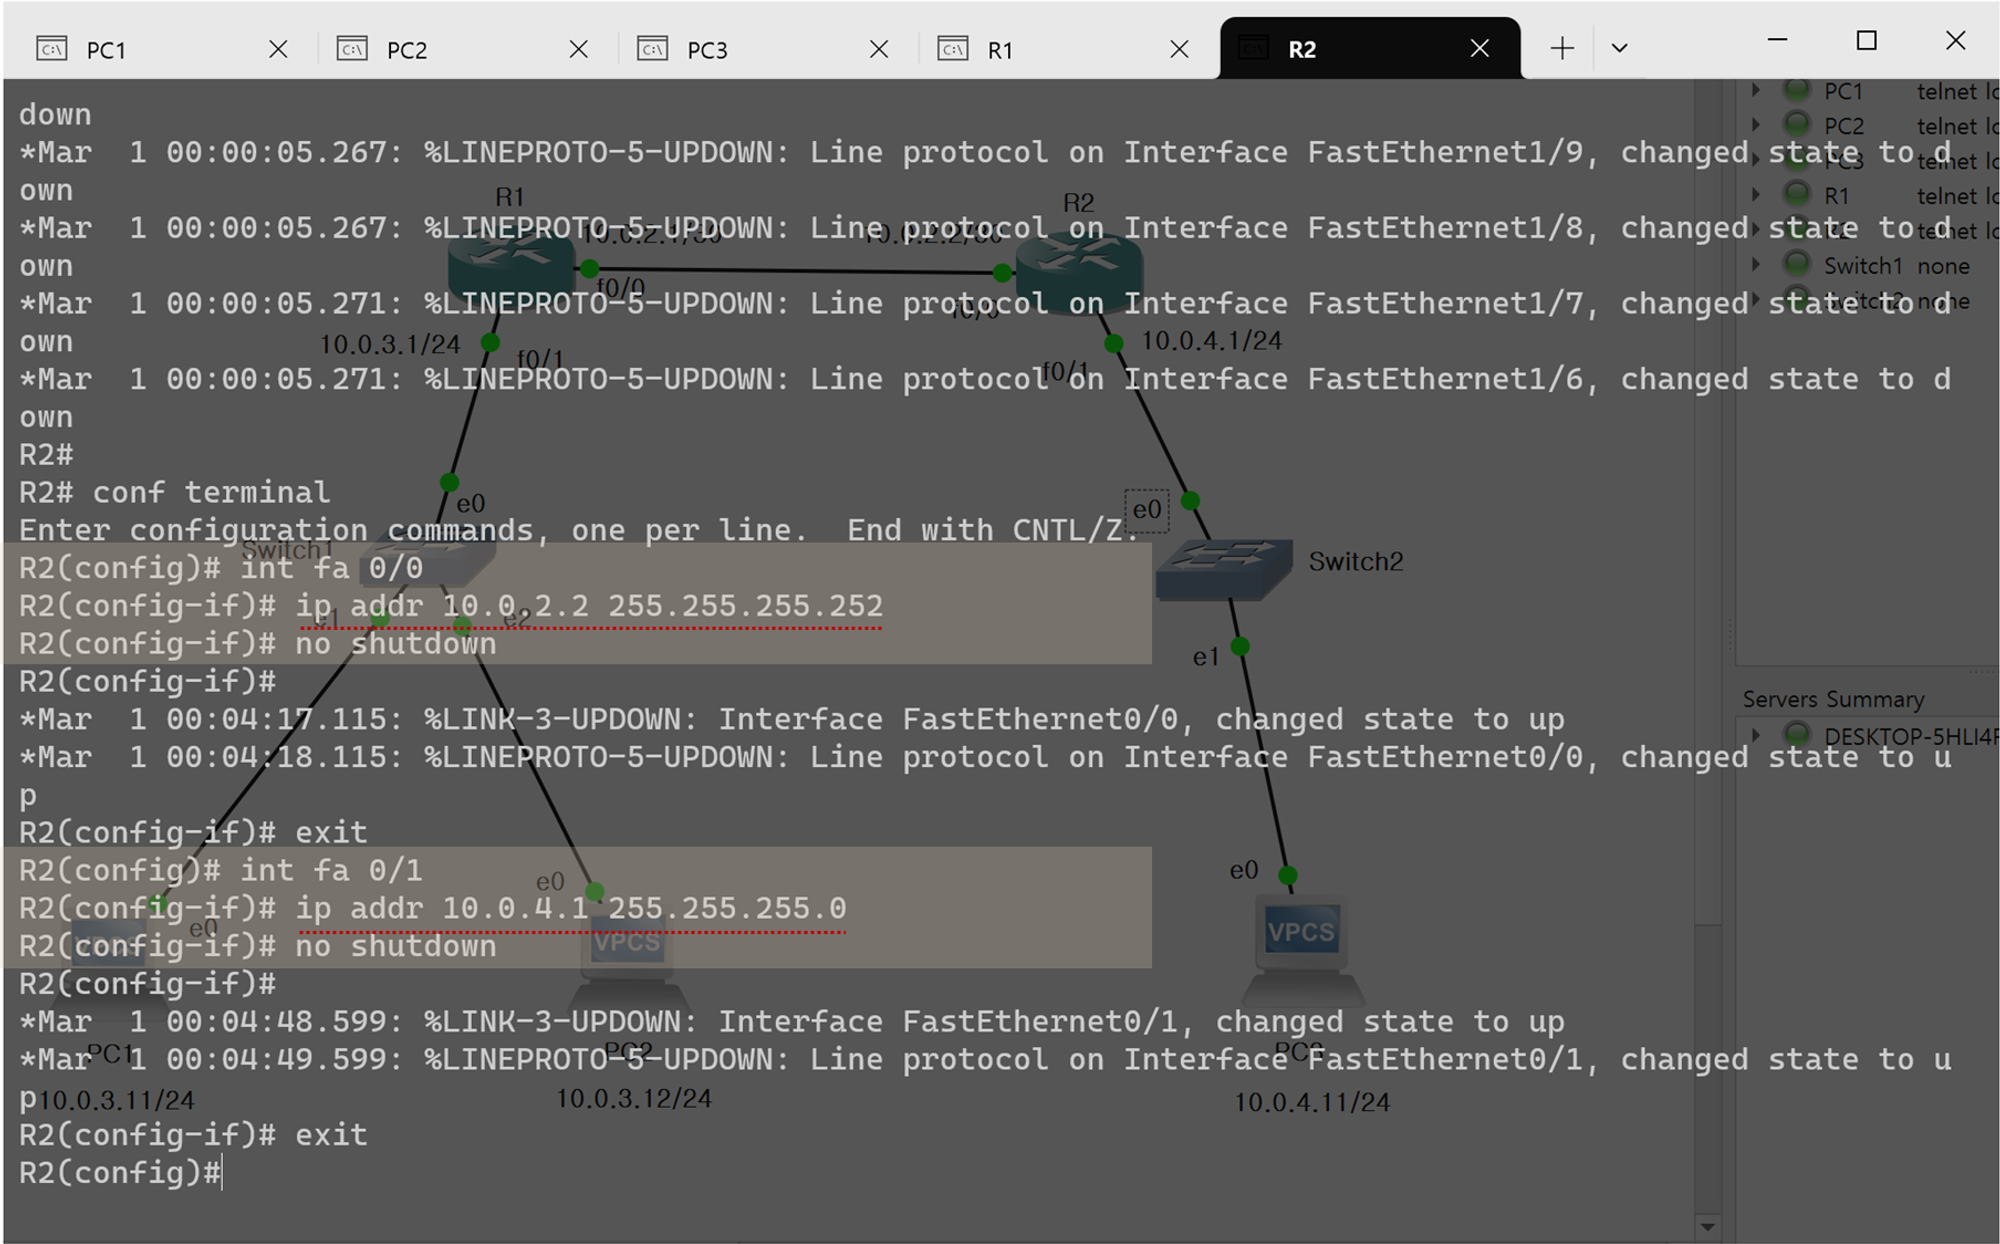Image resolution: width=2000 pixels, height=1244 pixels.
Task: Click the 10.0.4.1/24 address label
Action: (1211, 341)
